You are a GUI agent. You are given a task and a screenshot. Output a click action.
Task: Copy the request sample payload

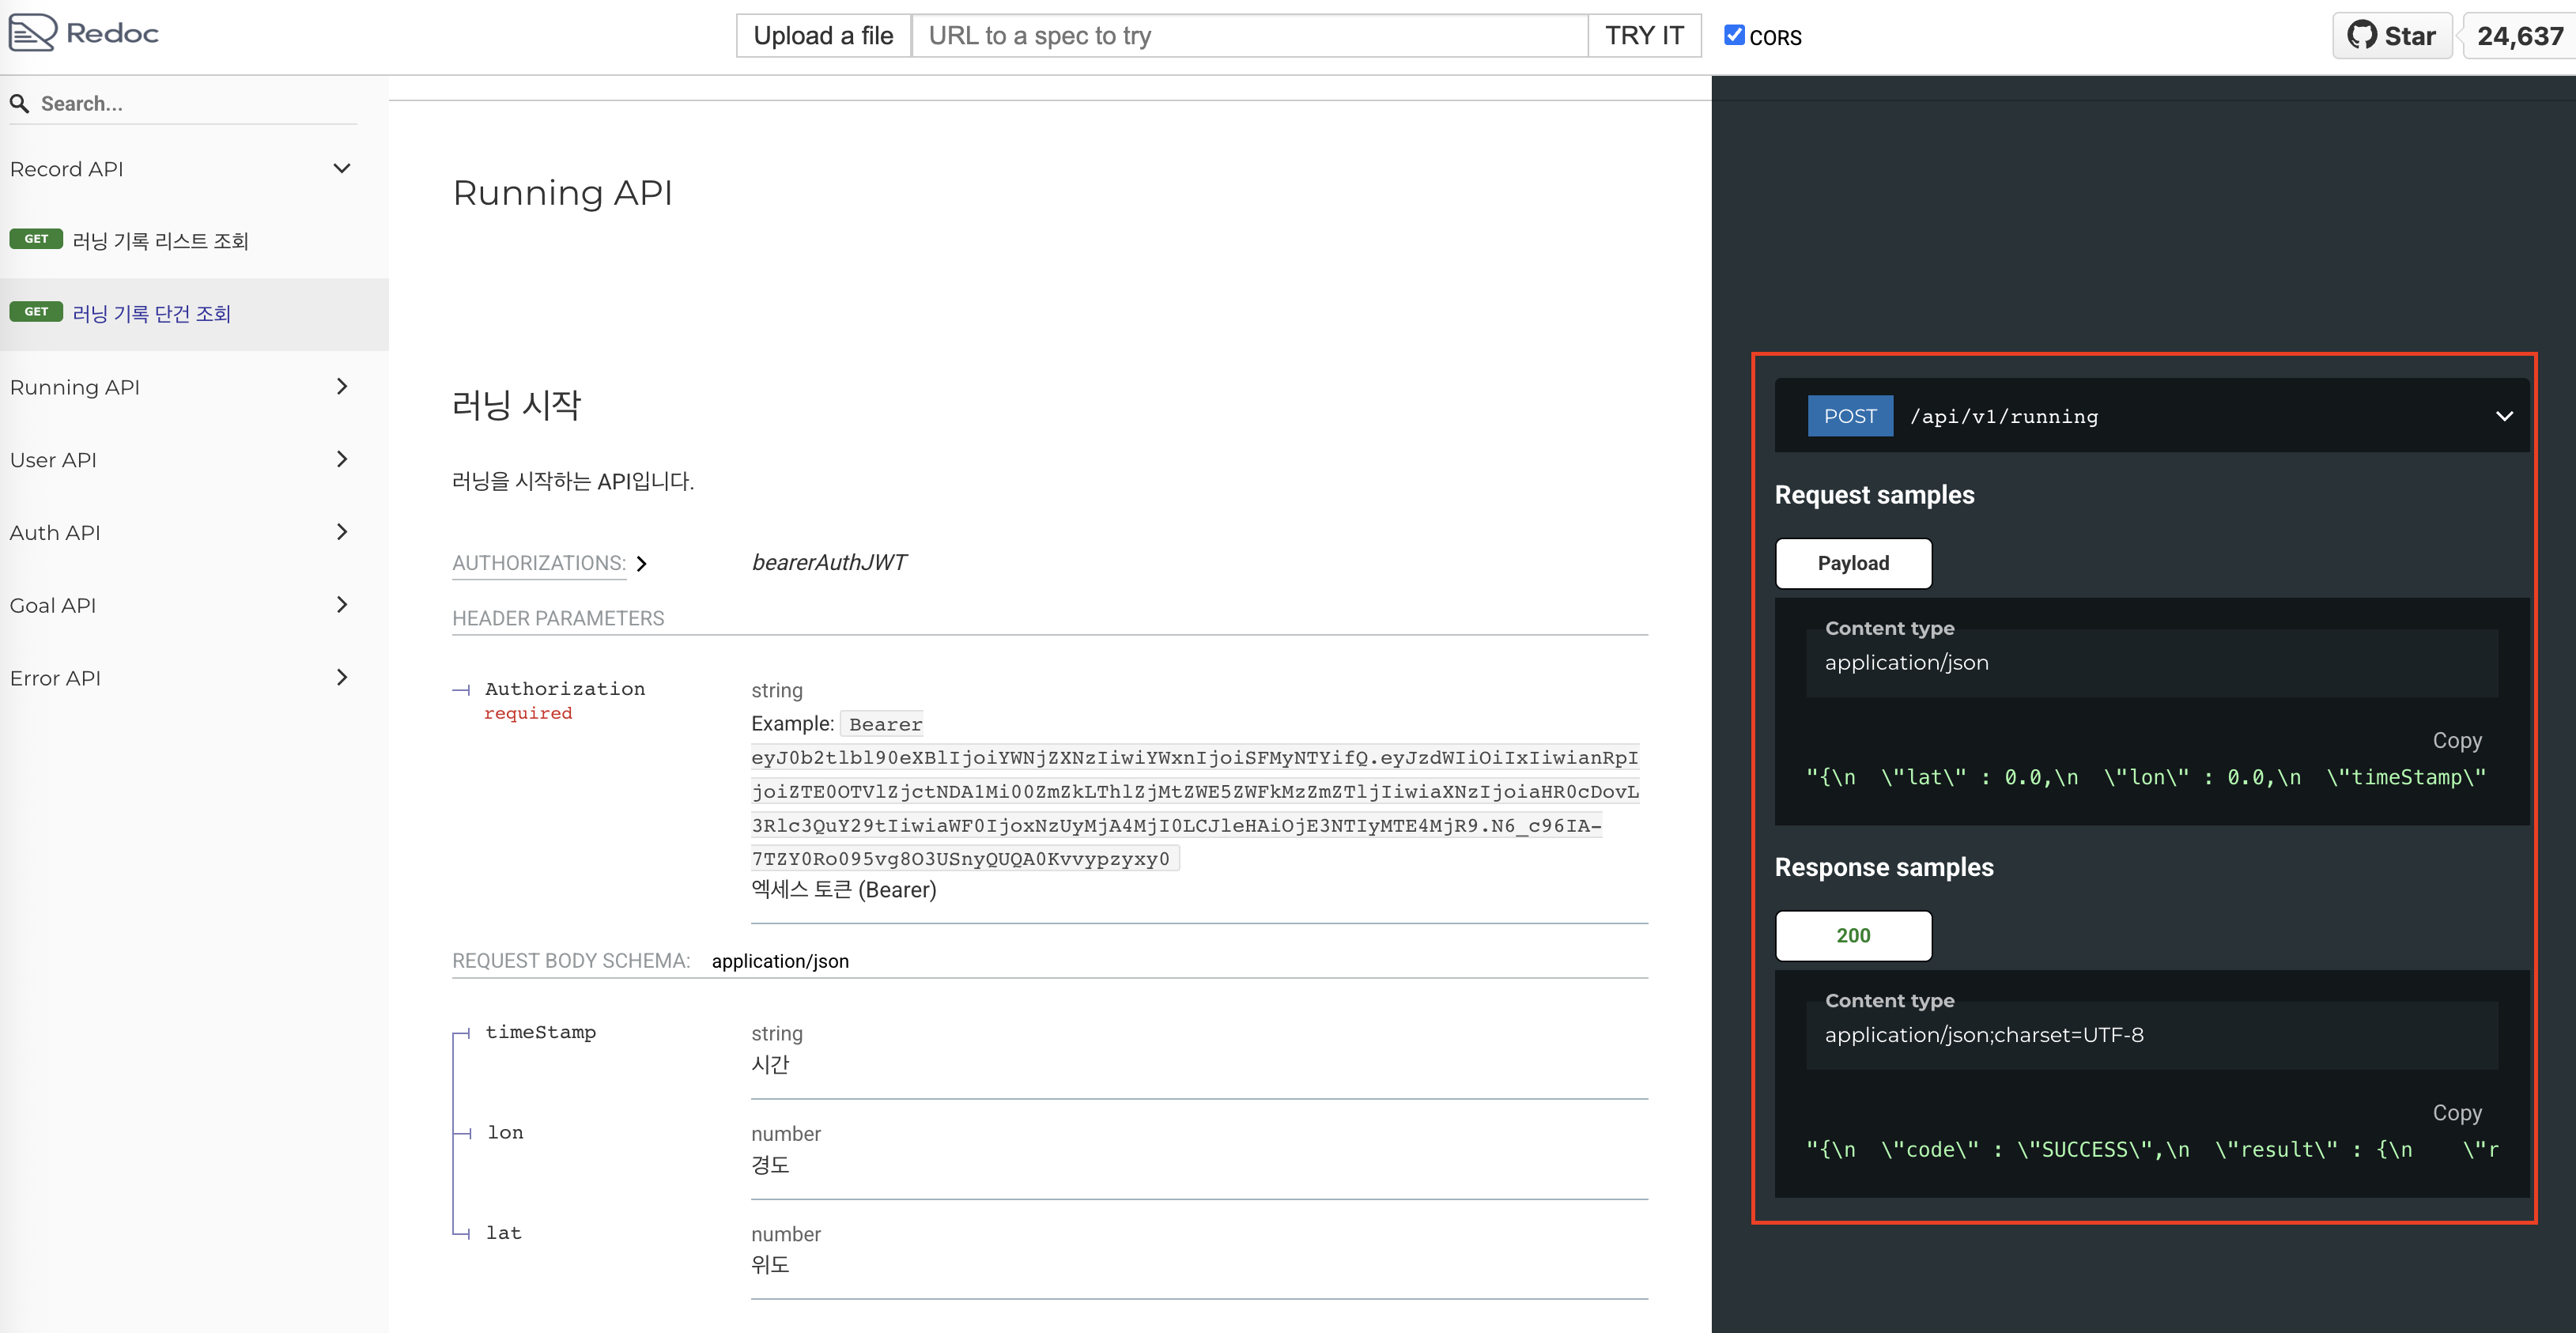point(2456,741)
